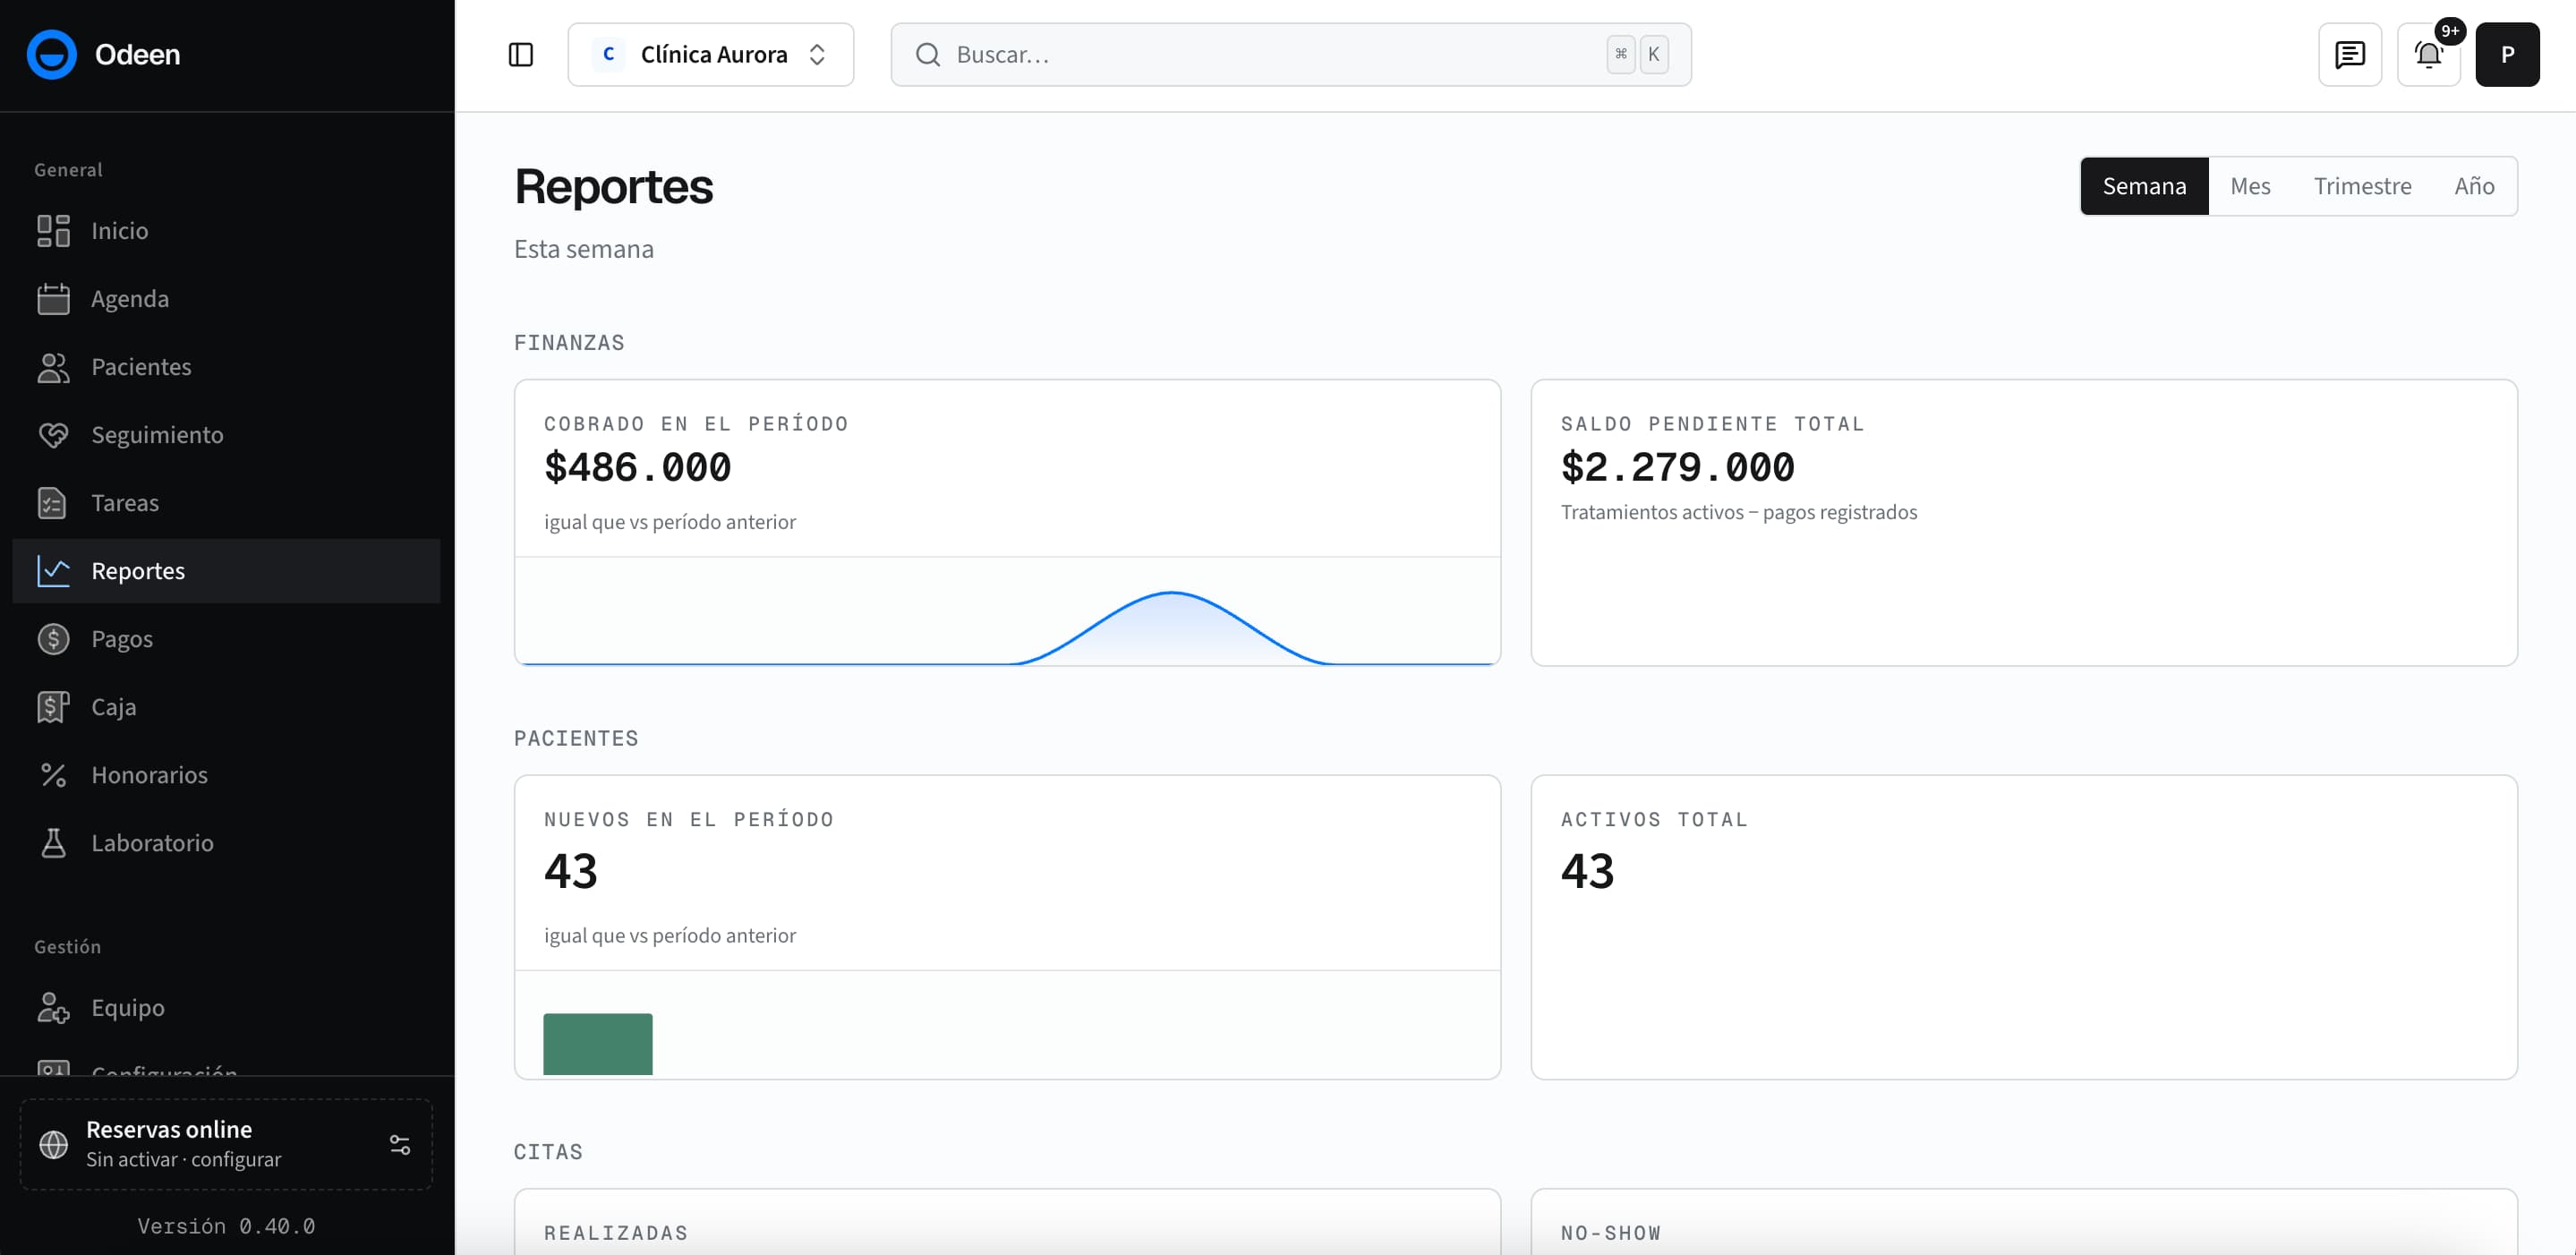Click the green Nuevos pacientes bar

[x=597, y=1044]
